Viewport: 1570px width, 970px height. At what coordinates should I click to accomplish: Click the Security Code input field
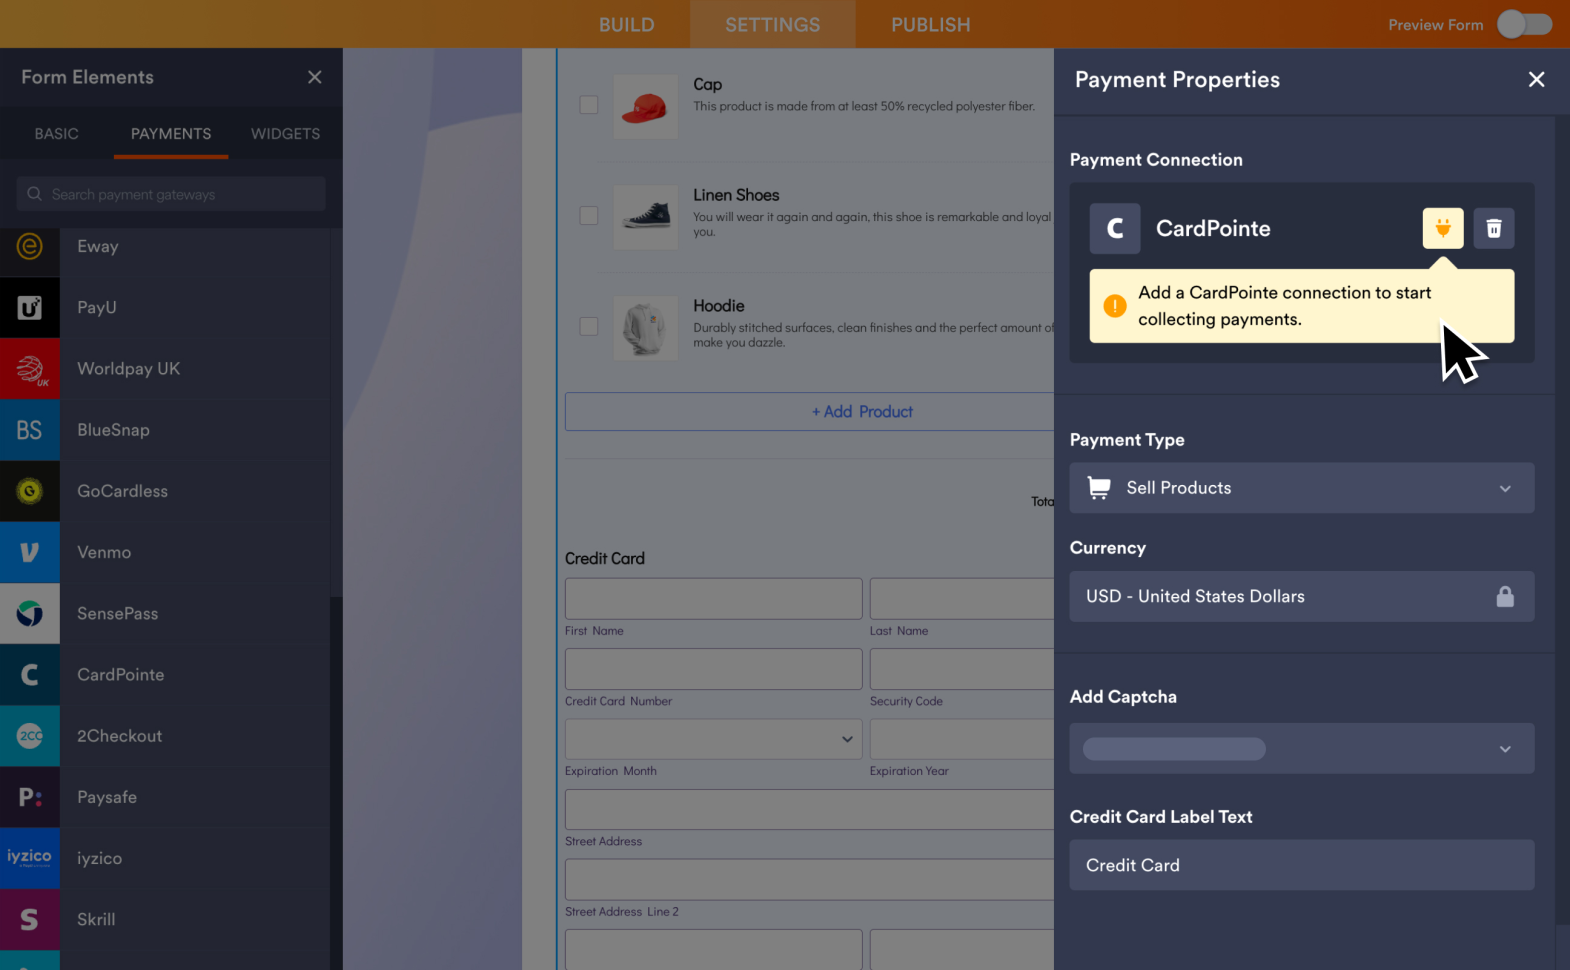pos(962,669)
